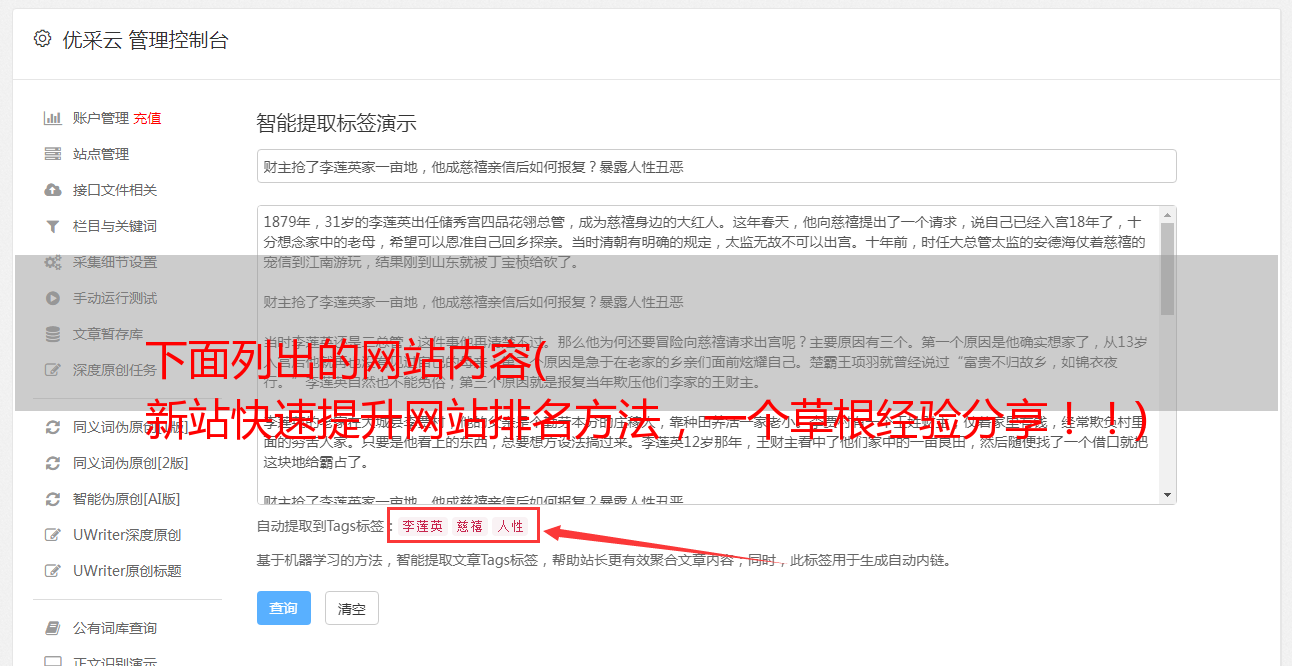Screen dimensions: 1292x666
Task: Click the gear icon beside 优采云 管理控制台
Action: tap(42, 39)
